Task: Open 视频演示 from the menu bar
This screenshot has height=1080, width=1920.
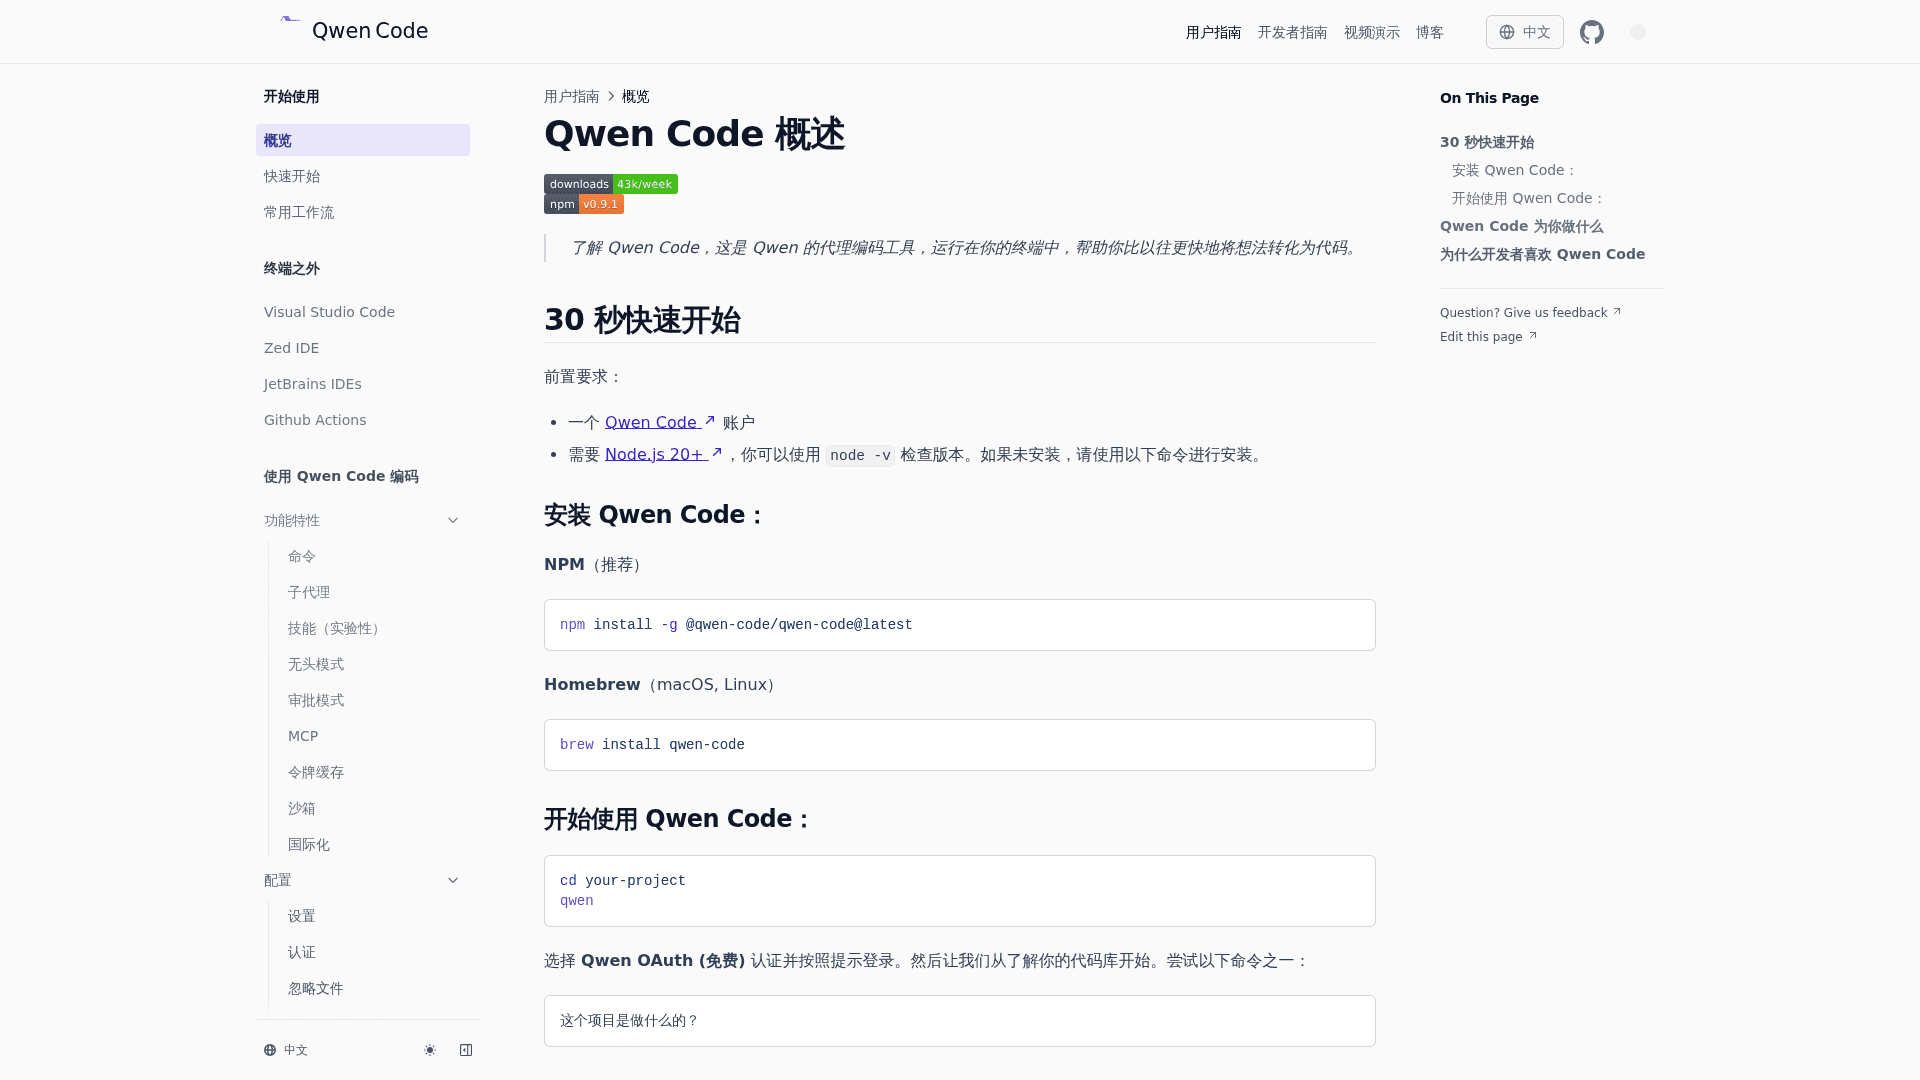Action: (x=1371, y=32)
